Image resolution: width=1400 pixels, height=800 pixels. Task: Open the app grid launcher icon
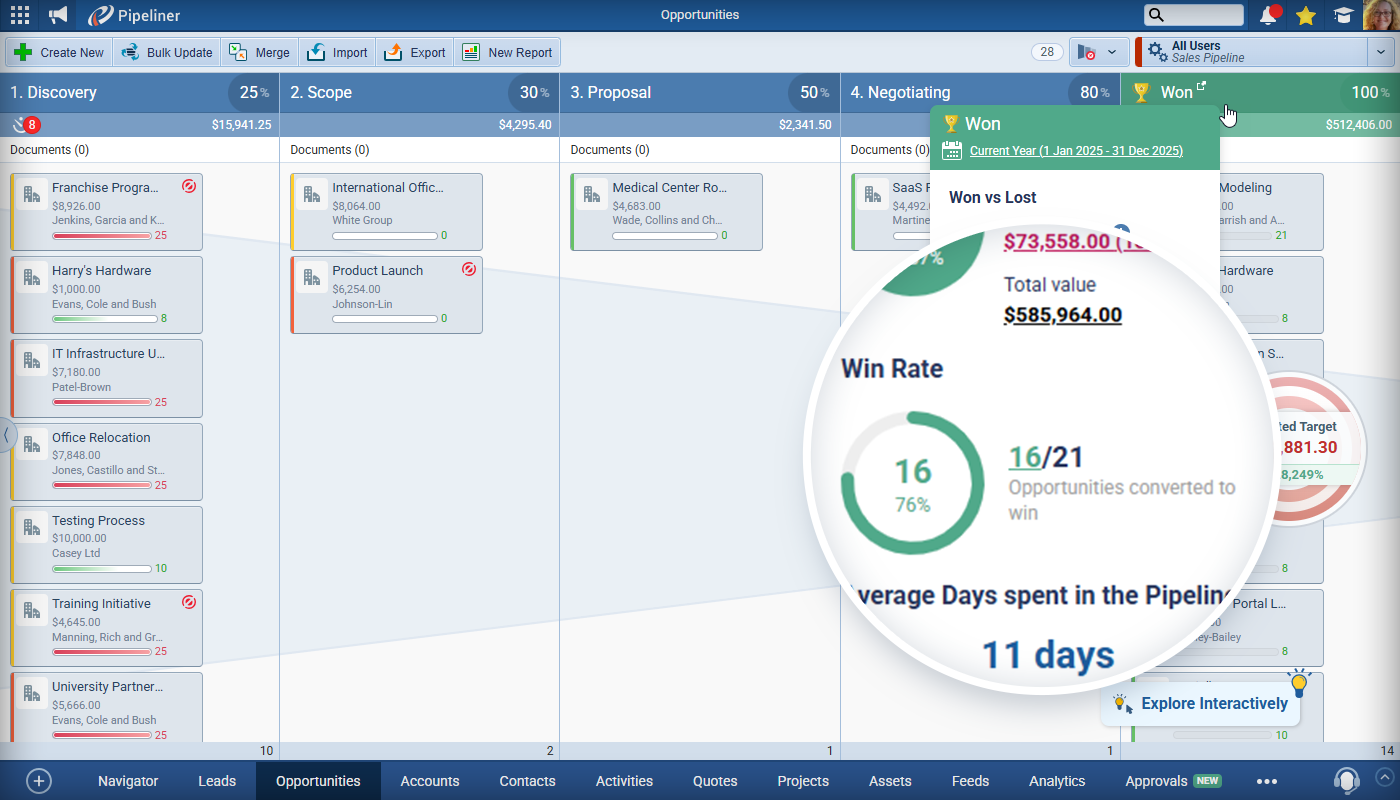pyautogui.click(x=19, y=15)
